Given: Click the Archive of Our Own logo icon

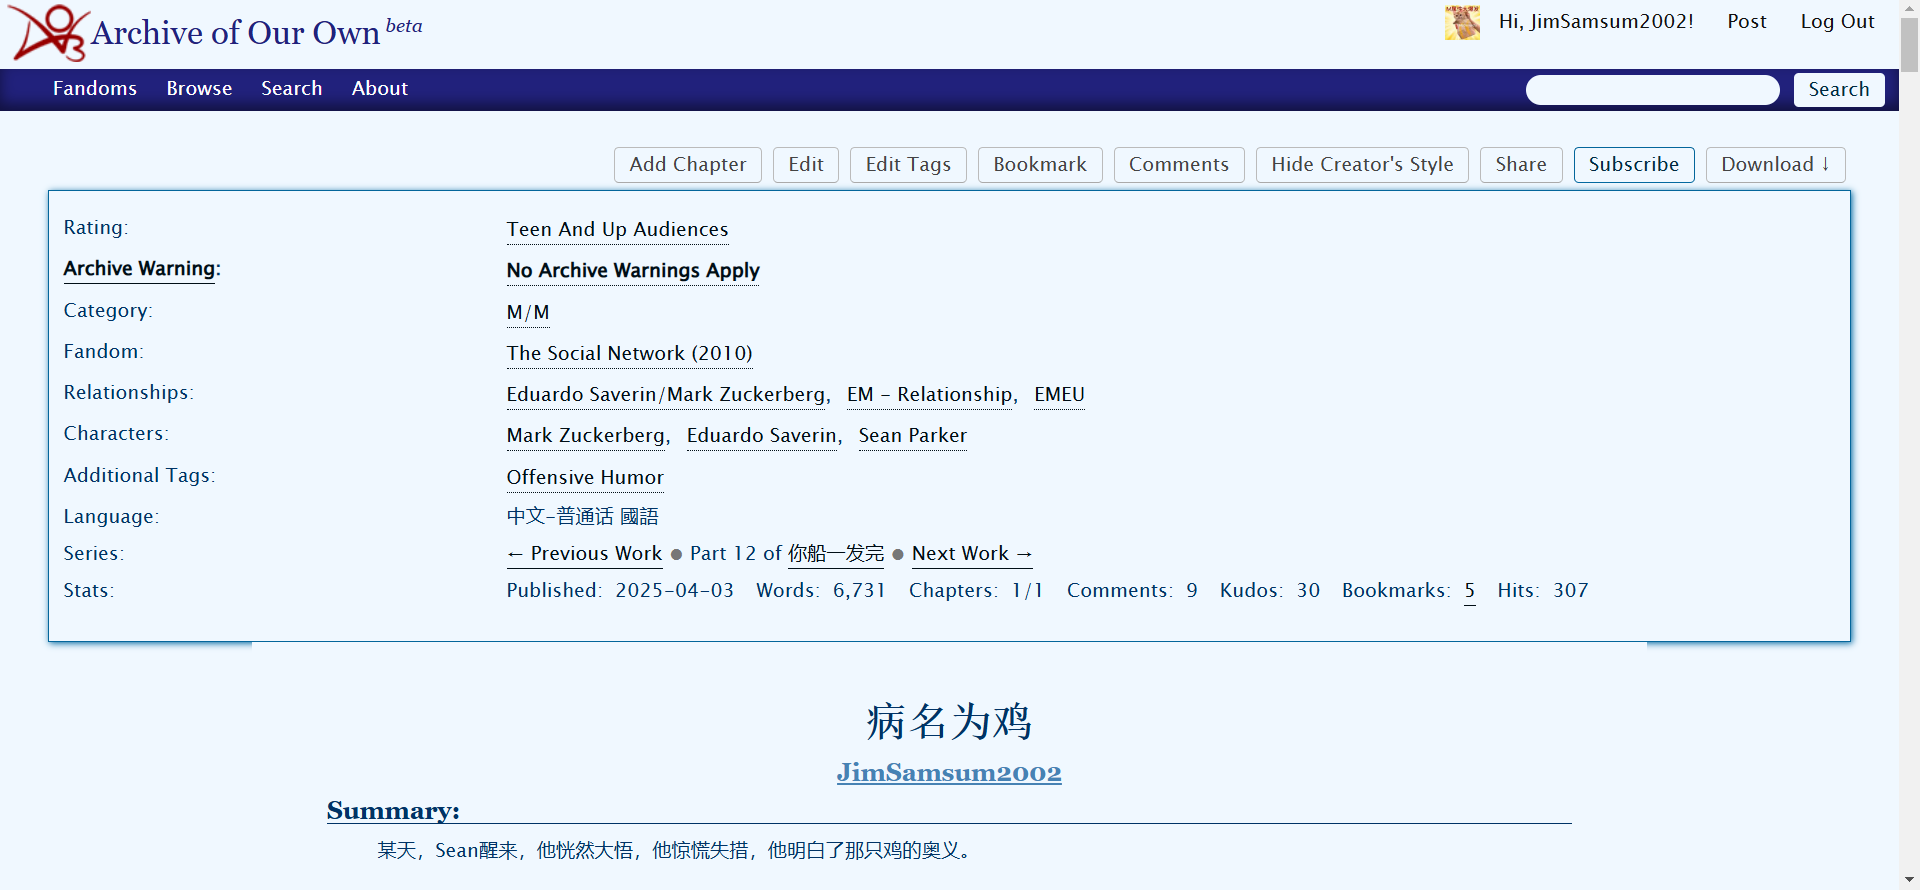Looking at the screenshot, I should pyautogui.click(x=48, y=32).
